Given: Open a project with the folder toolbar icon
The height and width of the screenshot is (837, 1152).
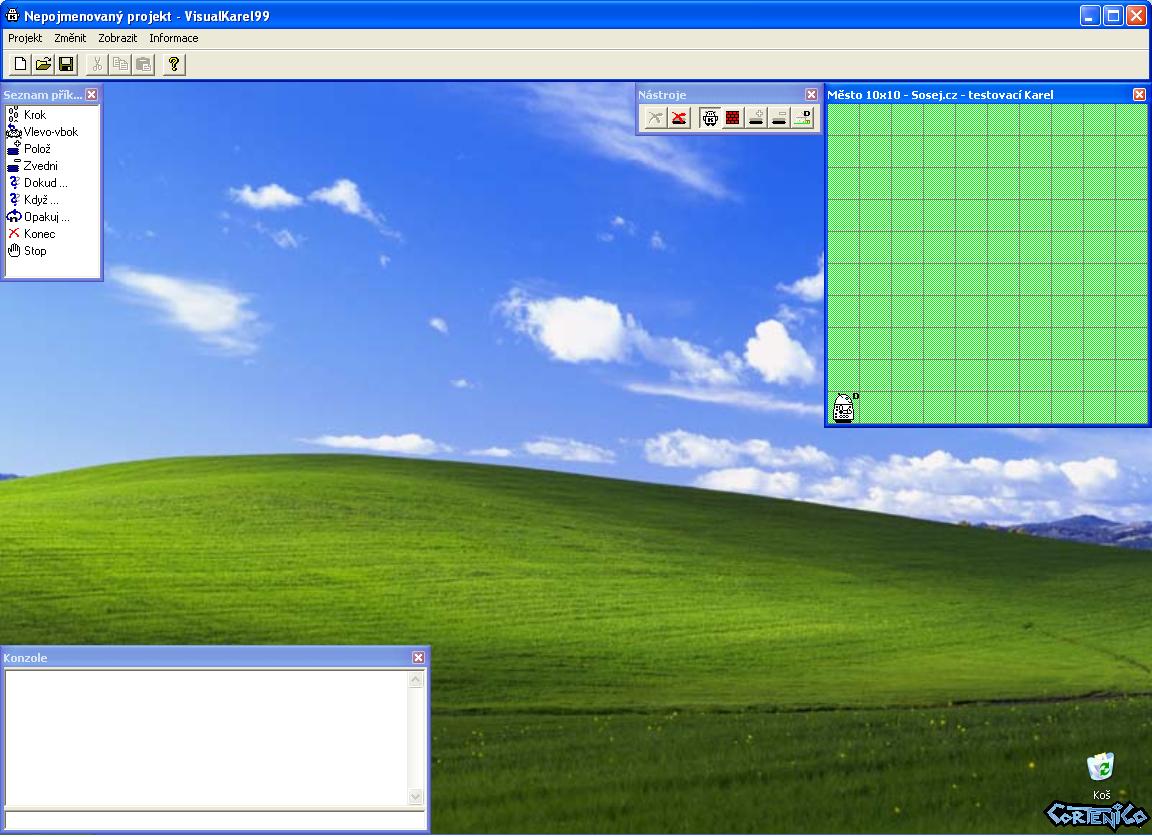Looking at the screenshot, I should coord(43,65).
